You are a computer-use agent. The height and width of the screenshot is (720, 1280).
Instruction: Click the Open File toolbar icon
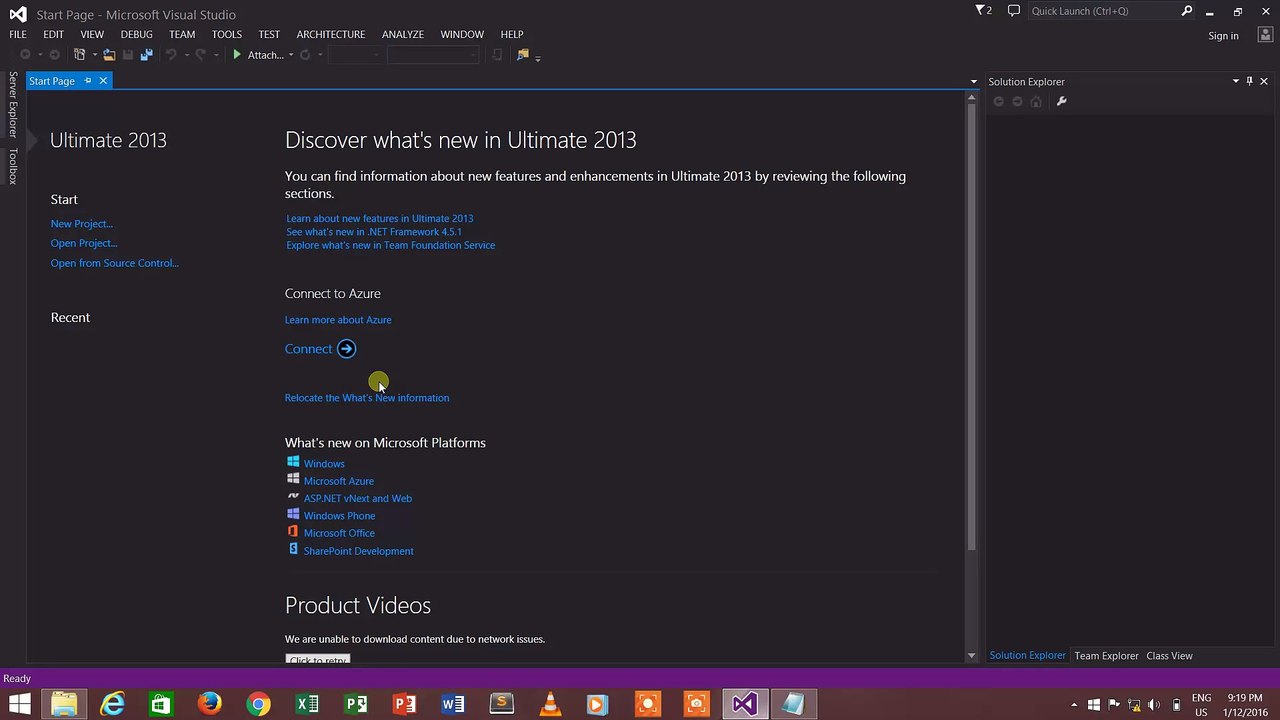(109, 55)
